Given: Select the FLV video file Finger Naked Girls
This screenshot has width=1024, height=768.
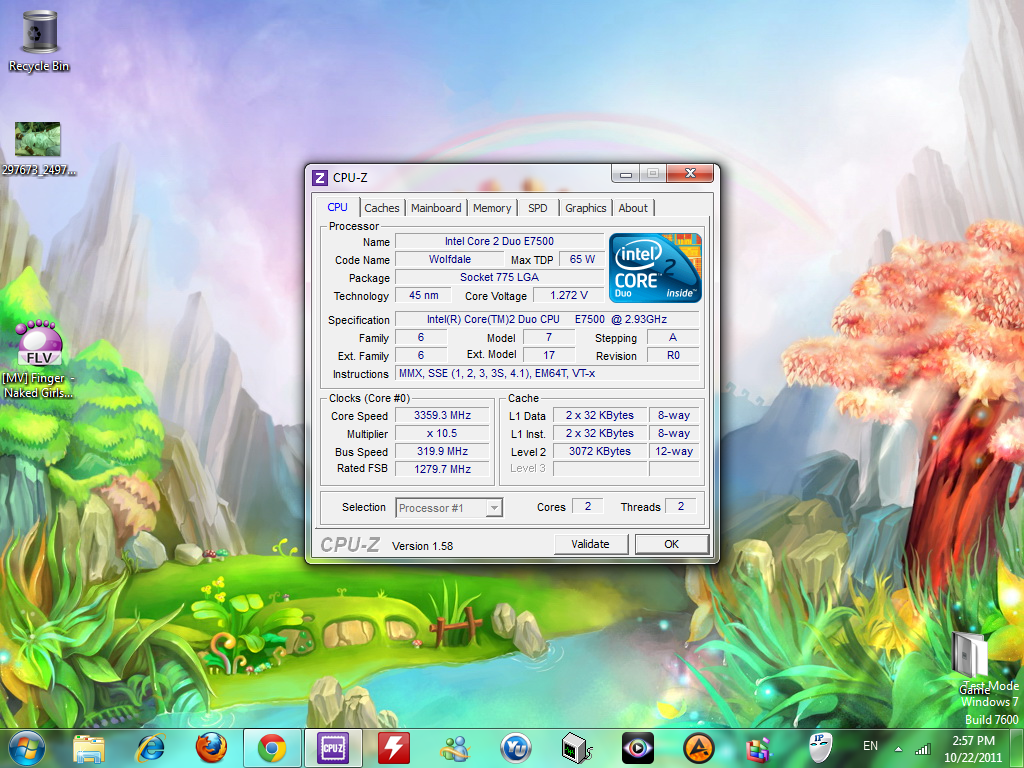Looking at the screenshot, I should click(39, 359).
